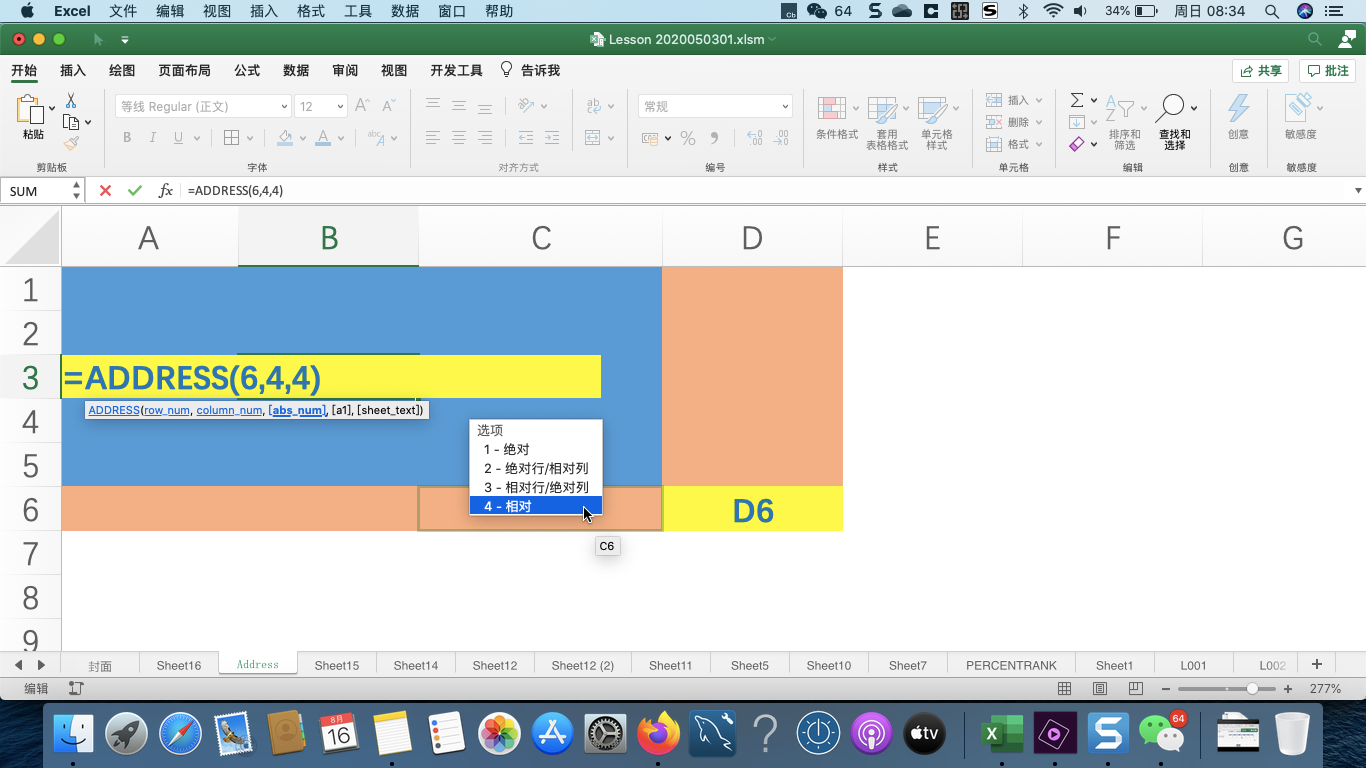
Task: Click the zoom slider handle
Action: click(1252, 689)
